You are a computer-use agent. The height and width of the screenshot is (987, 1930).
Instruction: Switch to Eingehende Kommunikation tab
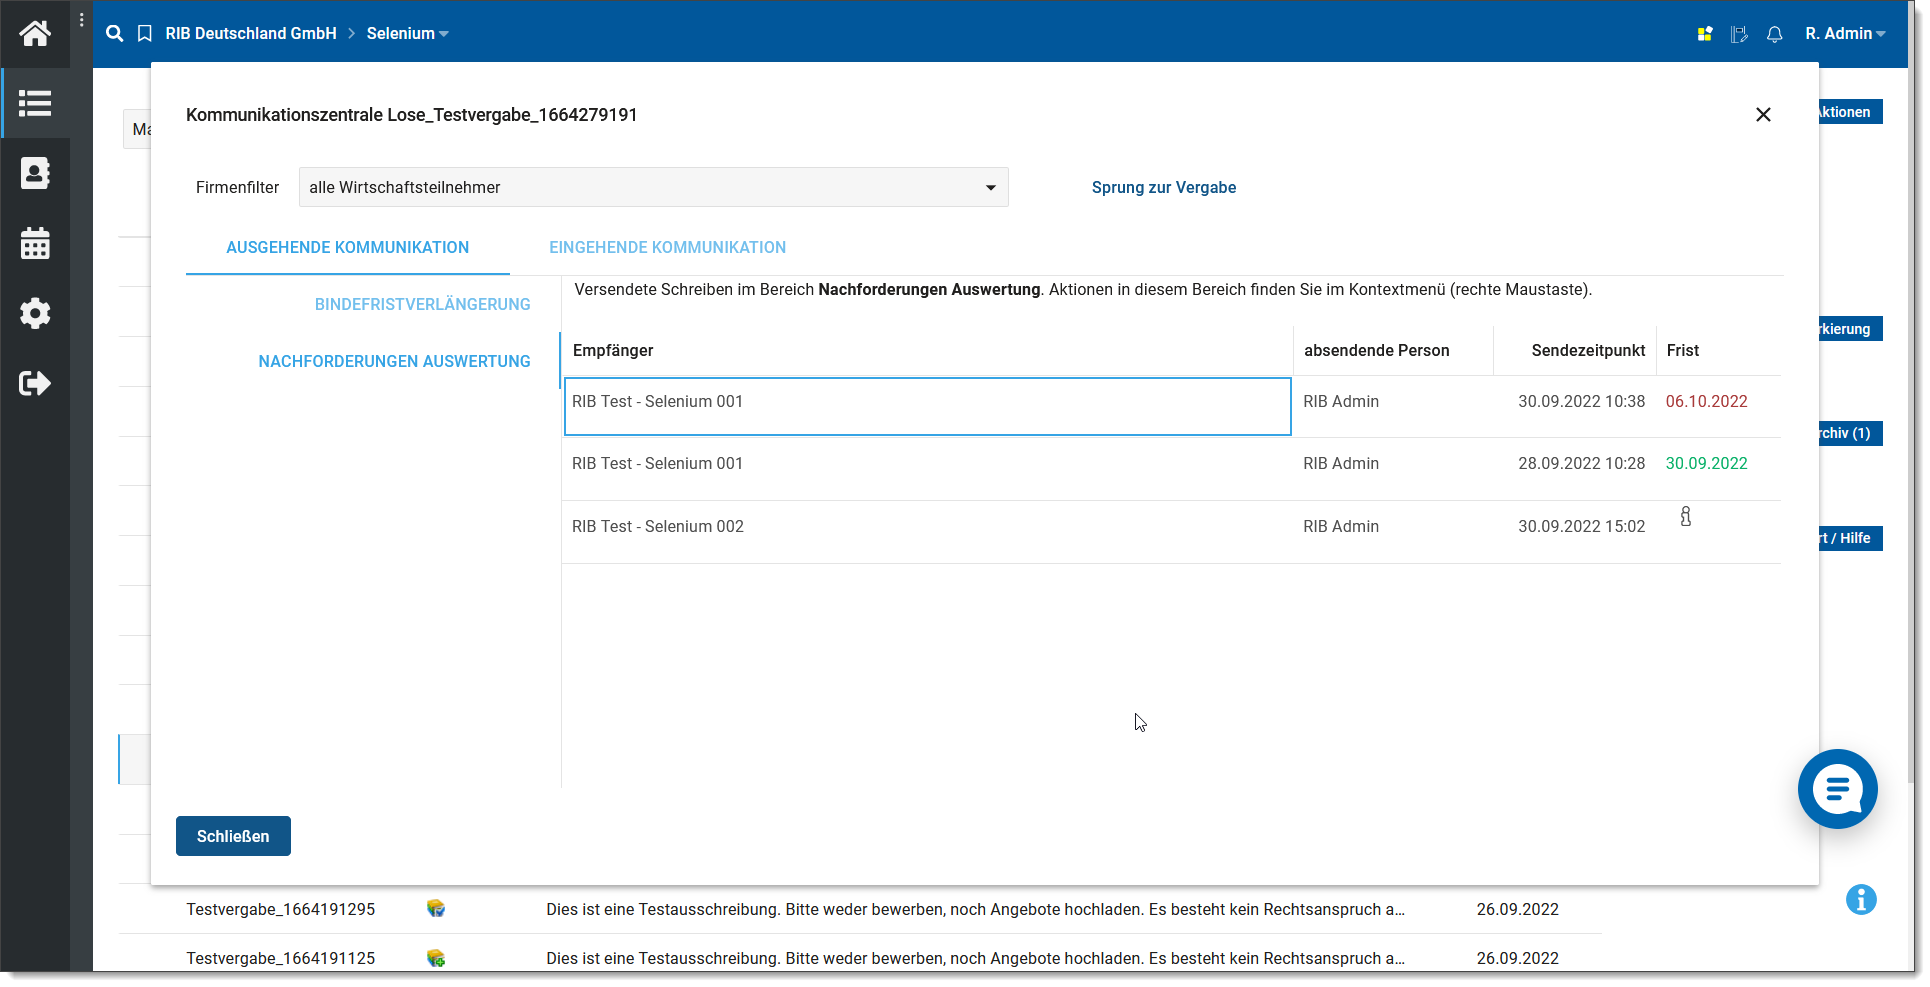coord(667,247)
